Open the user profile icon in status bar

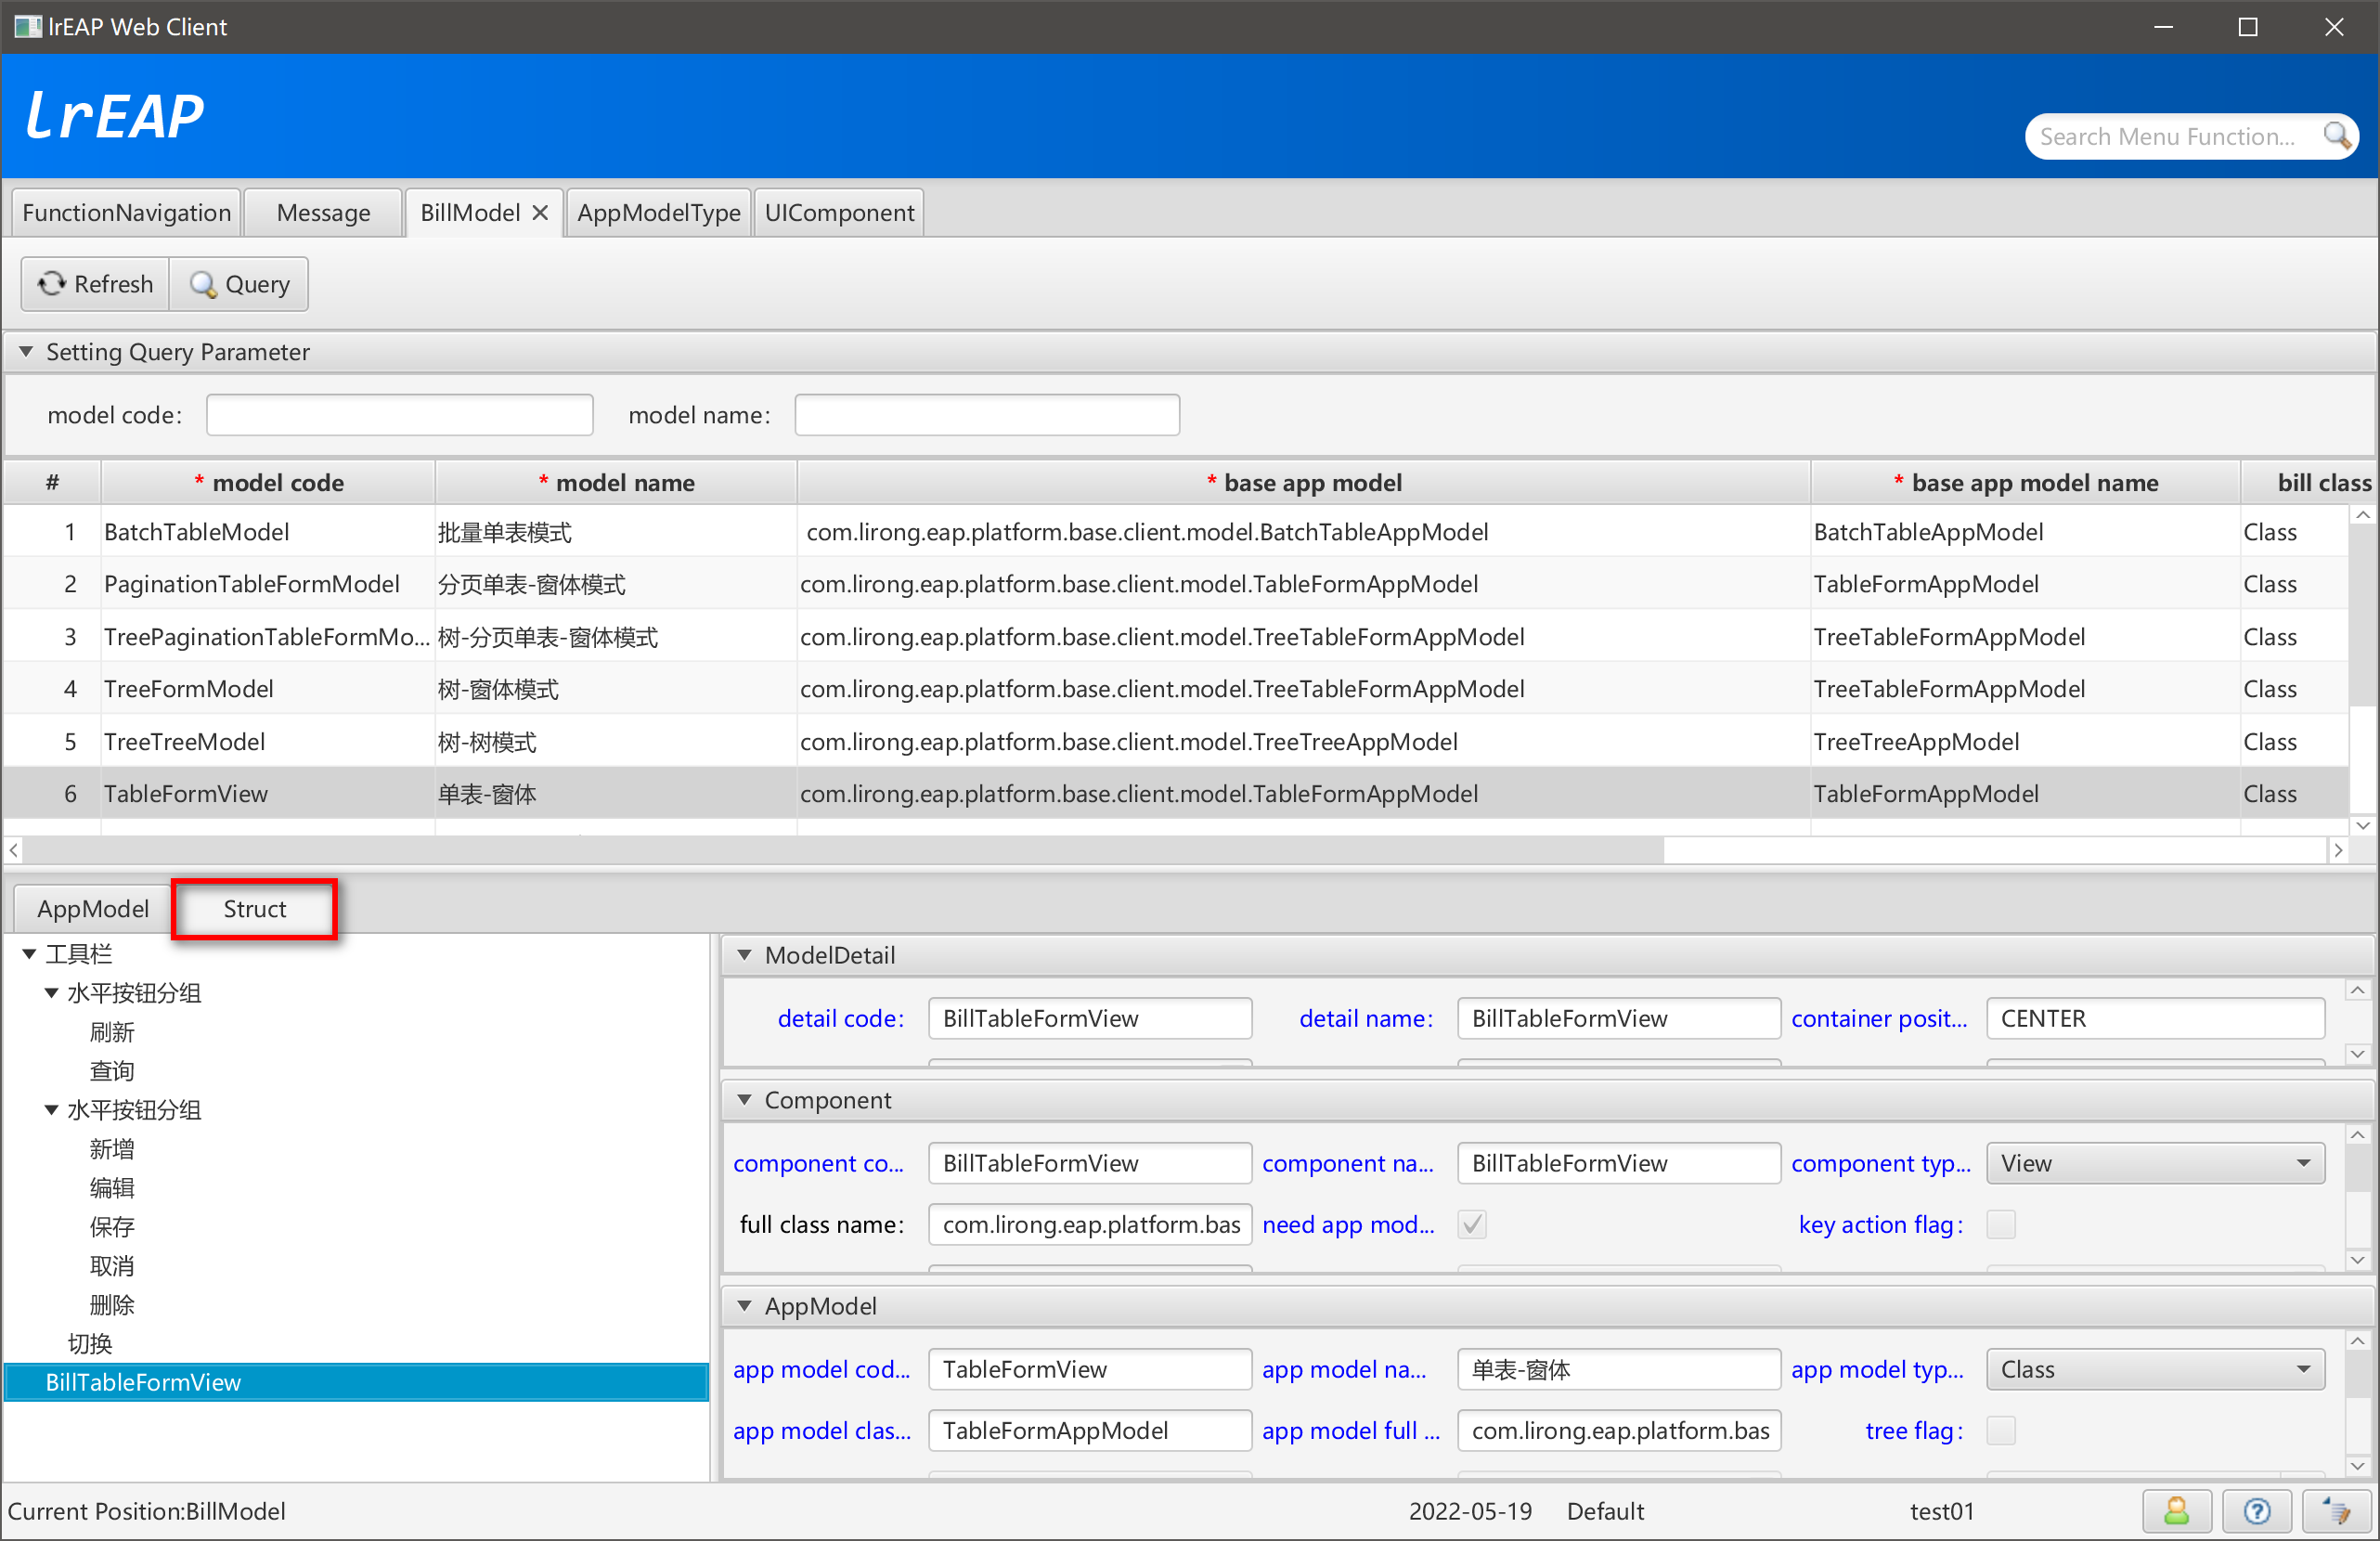(x=2176, y=1510)
